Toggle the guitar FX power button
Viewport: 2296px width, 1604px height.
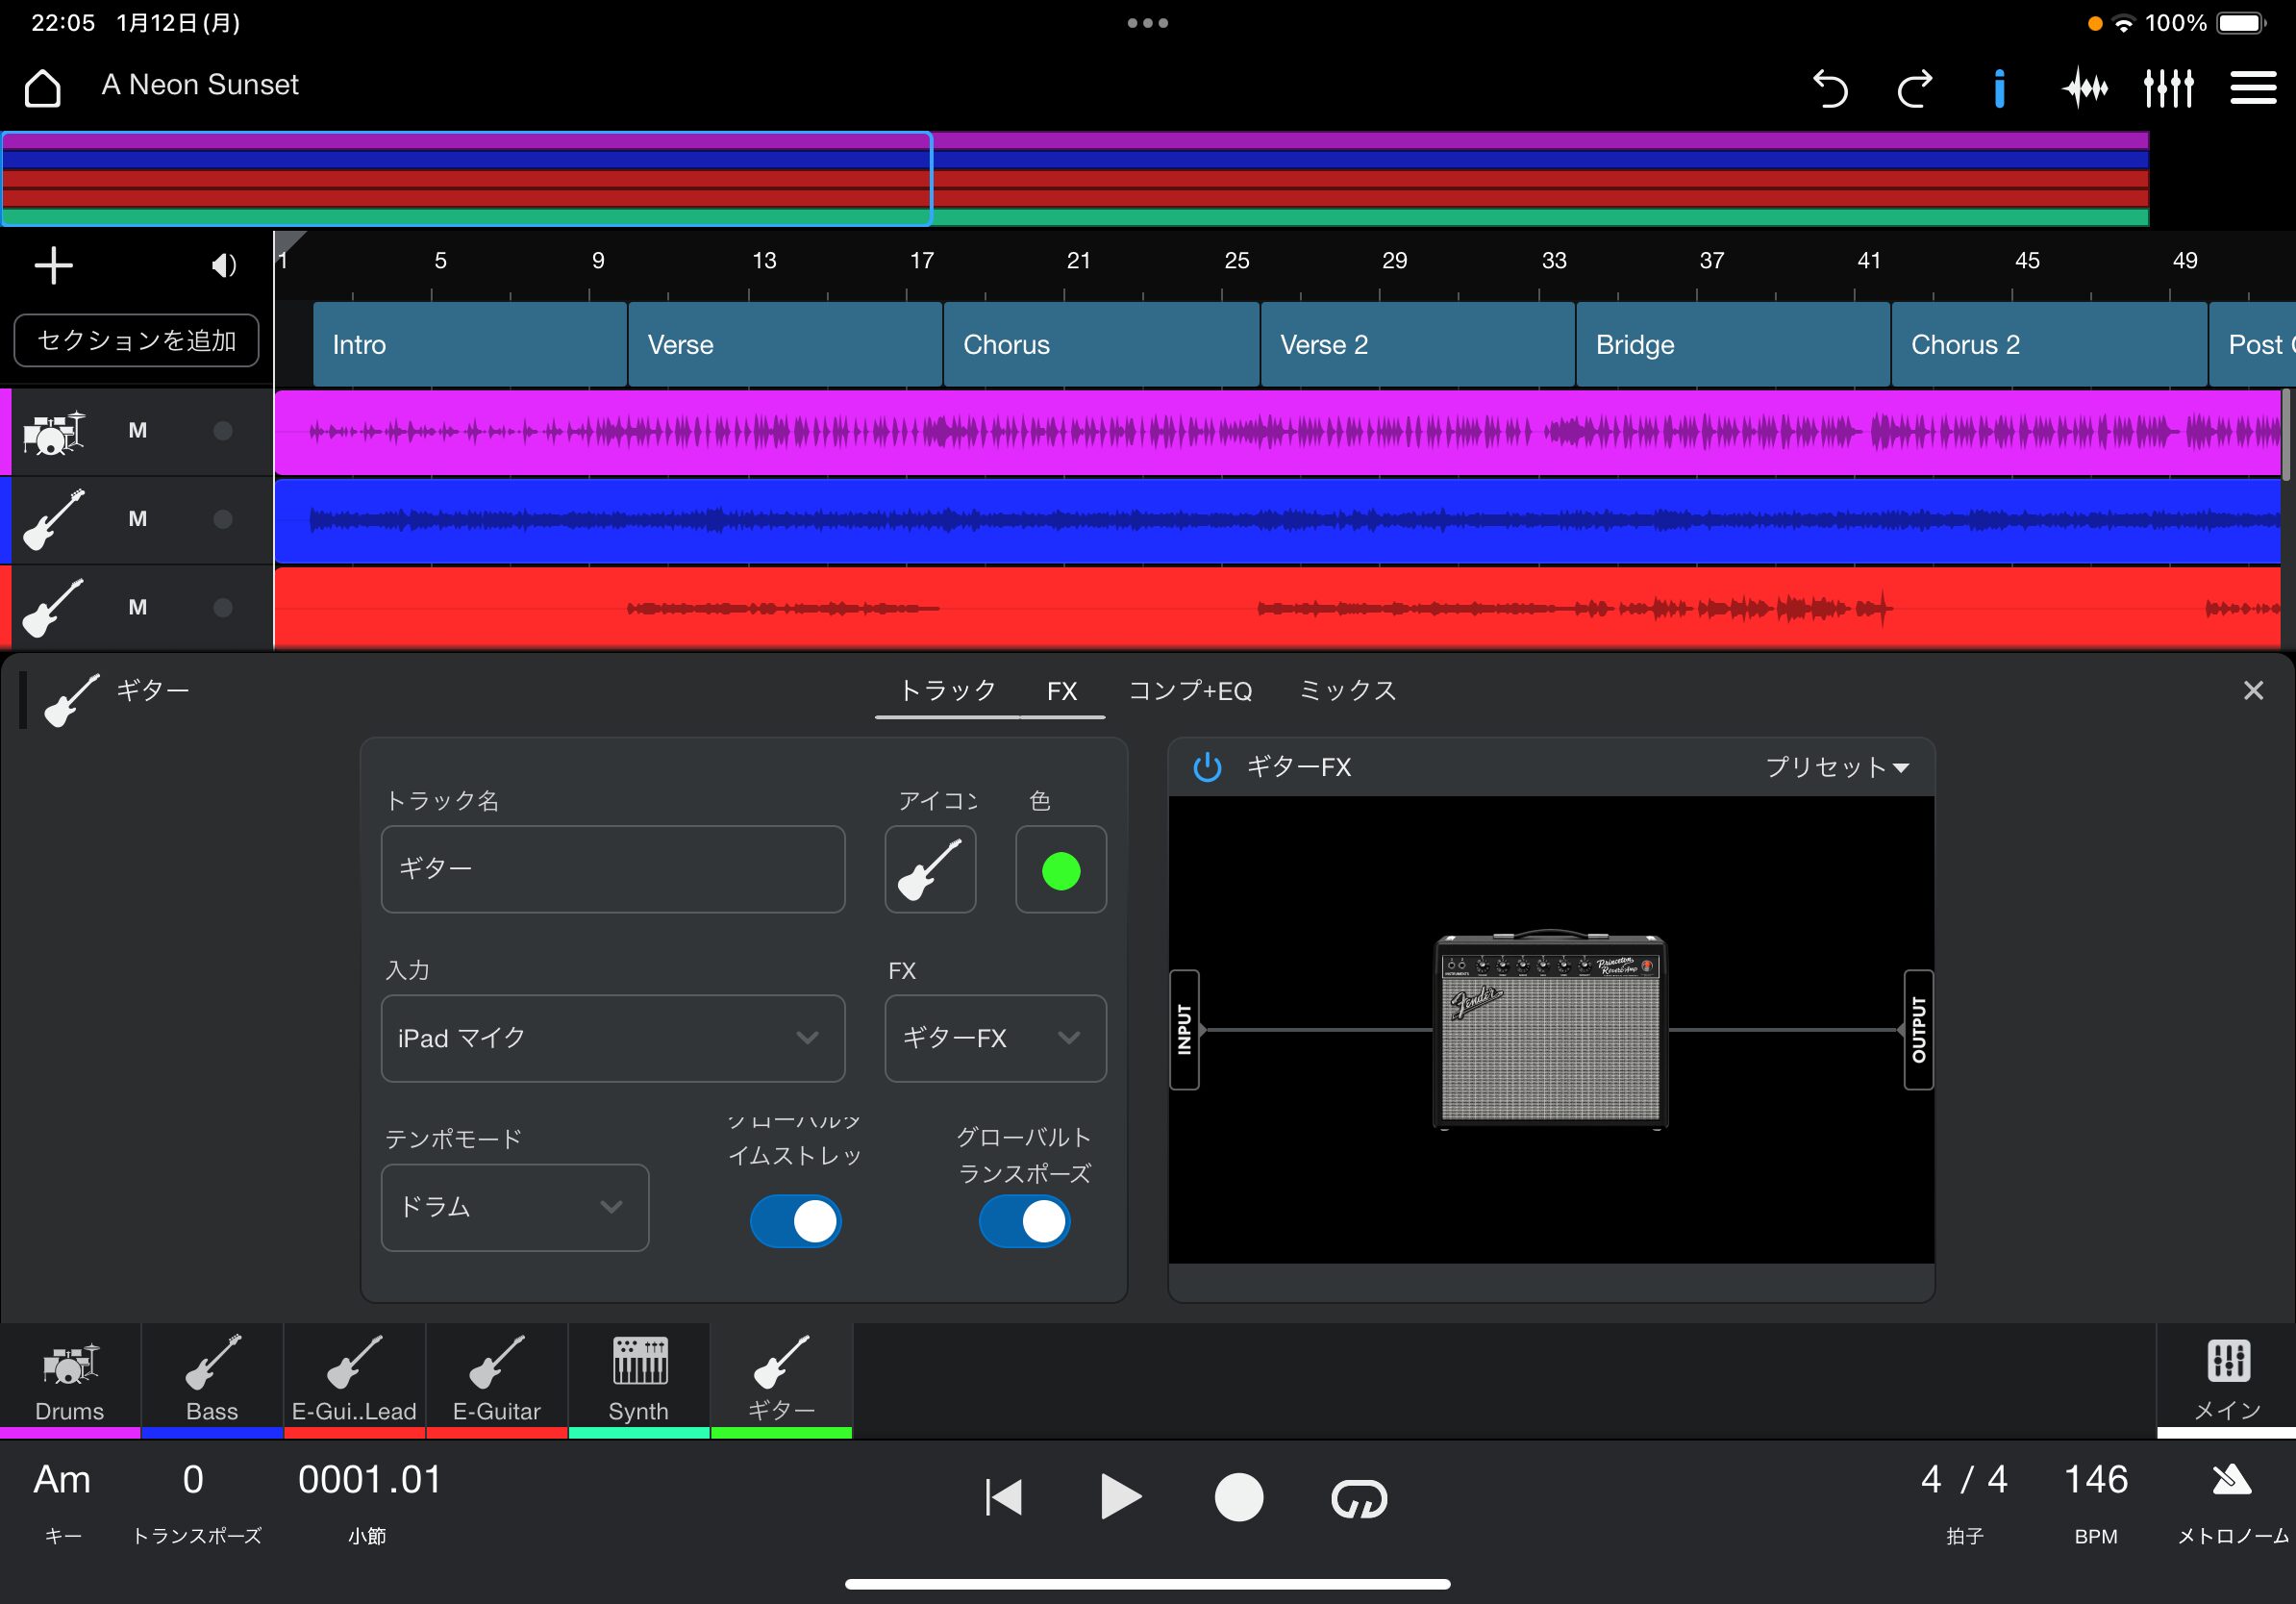(1207, 767)
